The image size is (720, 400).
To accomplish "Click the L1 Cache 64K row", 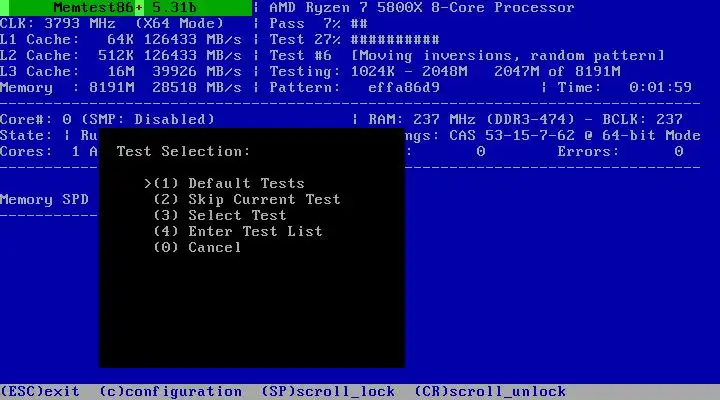I will point(121,40).
